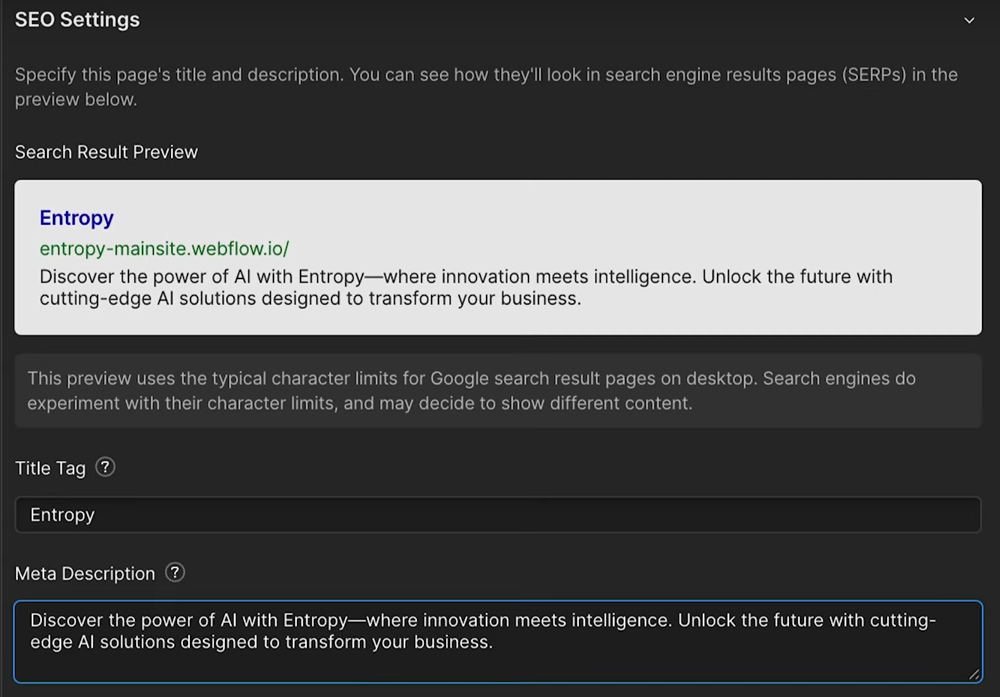Viewport: 1000px width, 697px height.
Task: Select the Search Result Preview section label
Action: [106, 151]
